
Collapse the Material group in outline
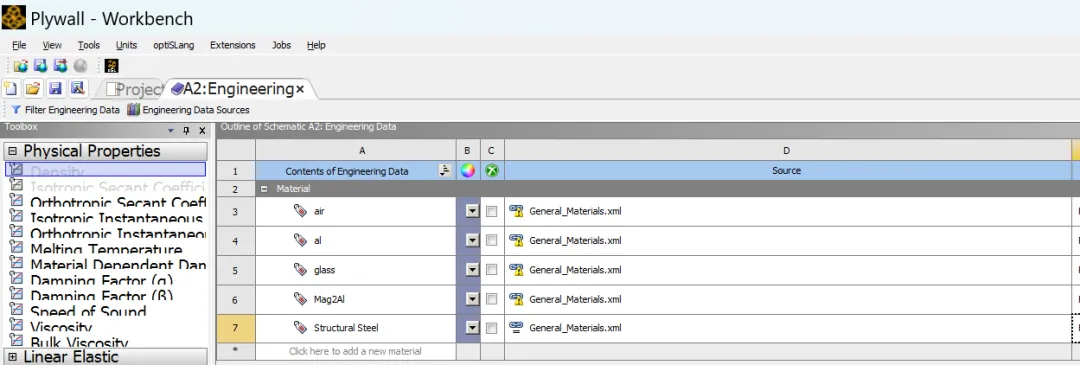click(264, 188)
